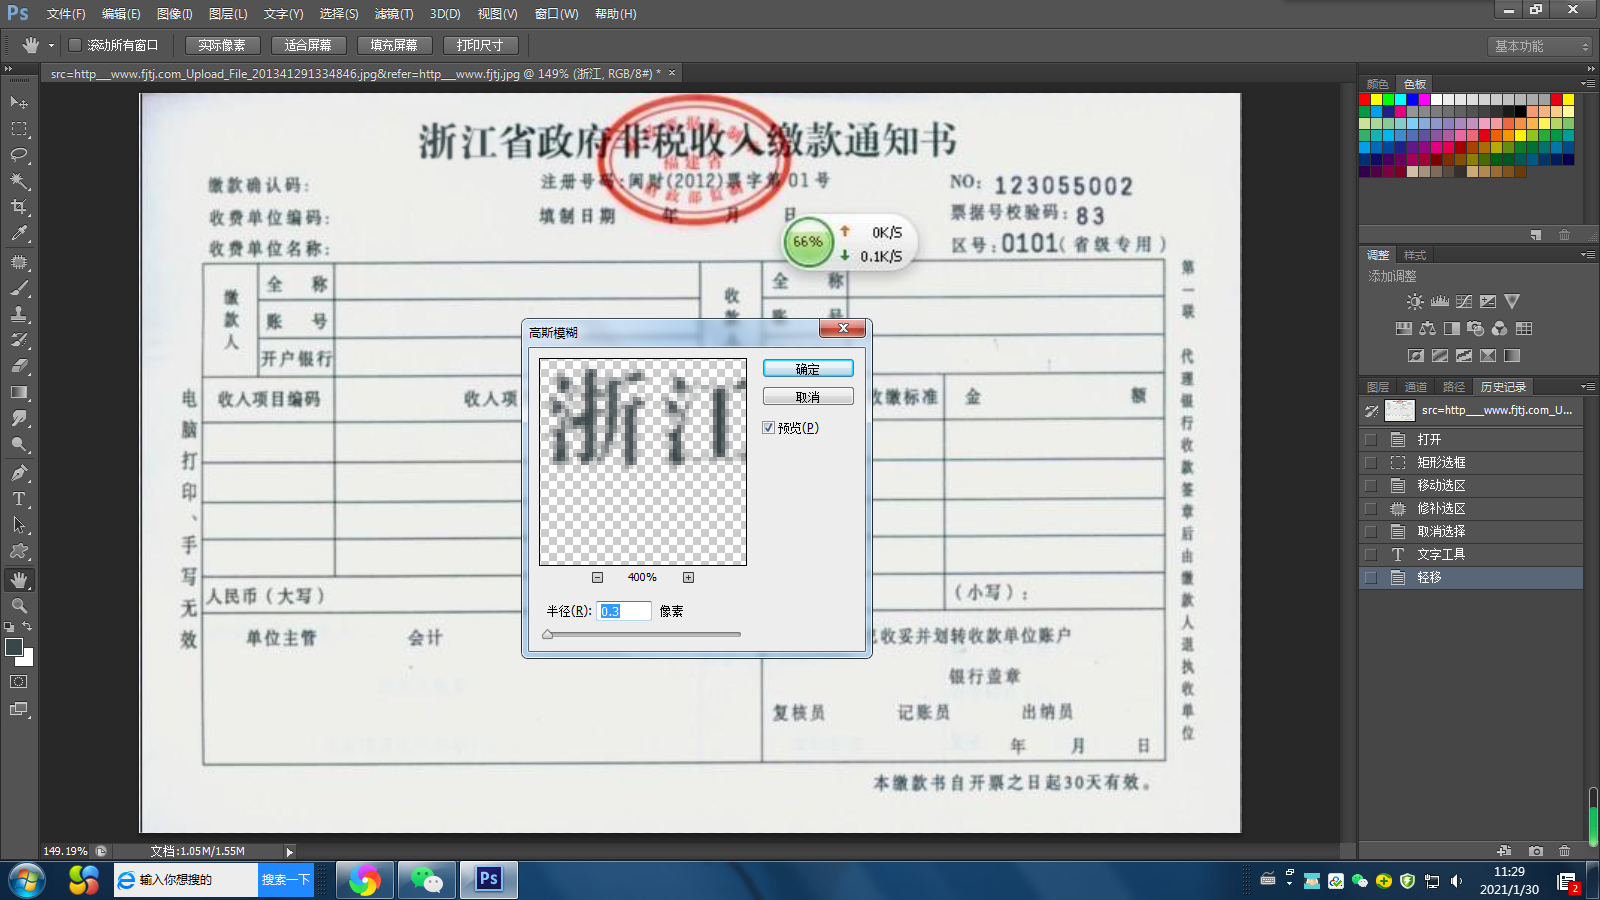Screen dimensions: 1600x900
Task: Expand the toolbox double-arrow
Action: tap(9, 69)
